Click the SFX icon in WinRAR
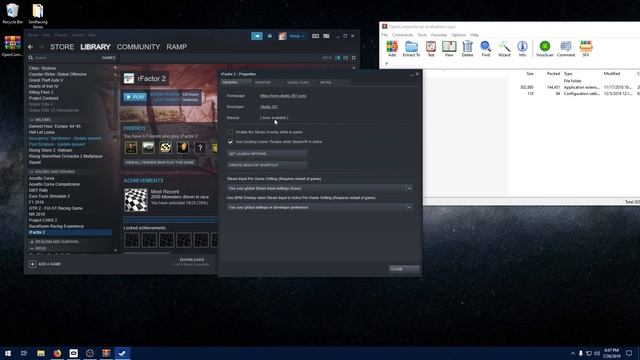Screen dimensions: 640x360 586,48
